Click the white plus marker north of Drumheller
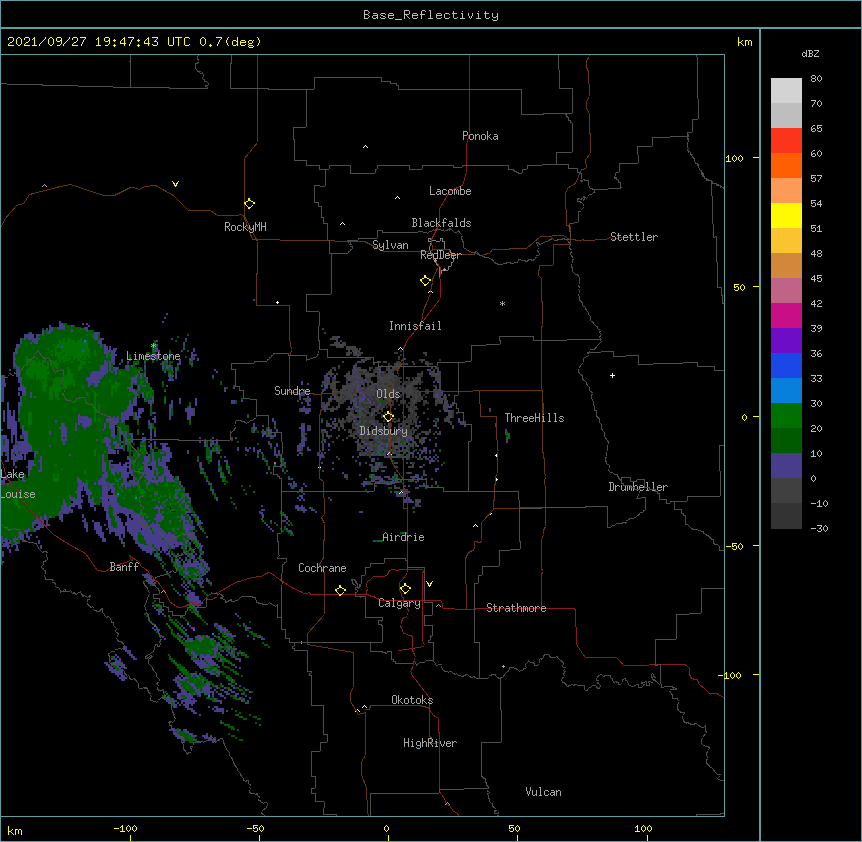Image resolution: width=862 pixels, height=842 pixels. [x=612, y=375]
